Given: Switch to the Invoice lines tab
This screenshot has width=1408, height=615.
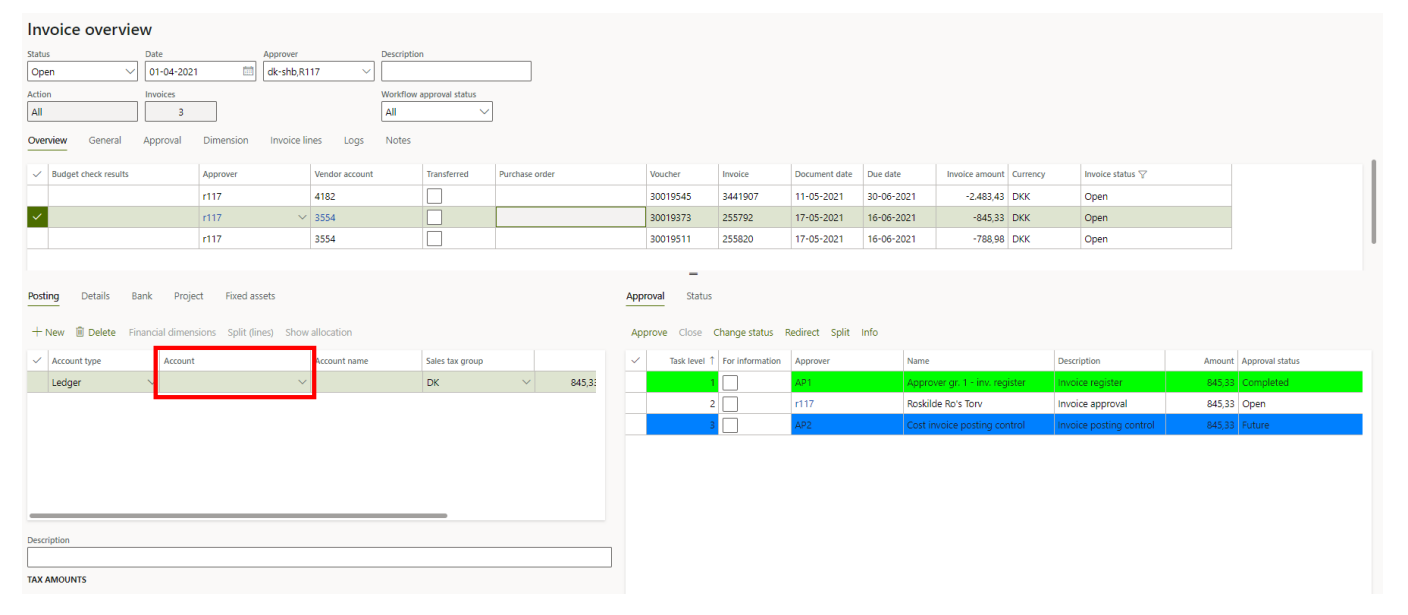Looking at the screenshot, I should (296, 141).
